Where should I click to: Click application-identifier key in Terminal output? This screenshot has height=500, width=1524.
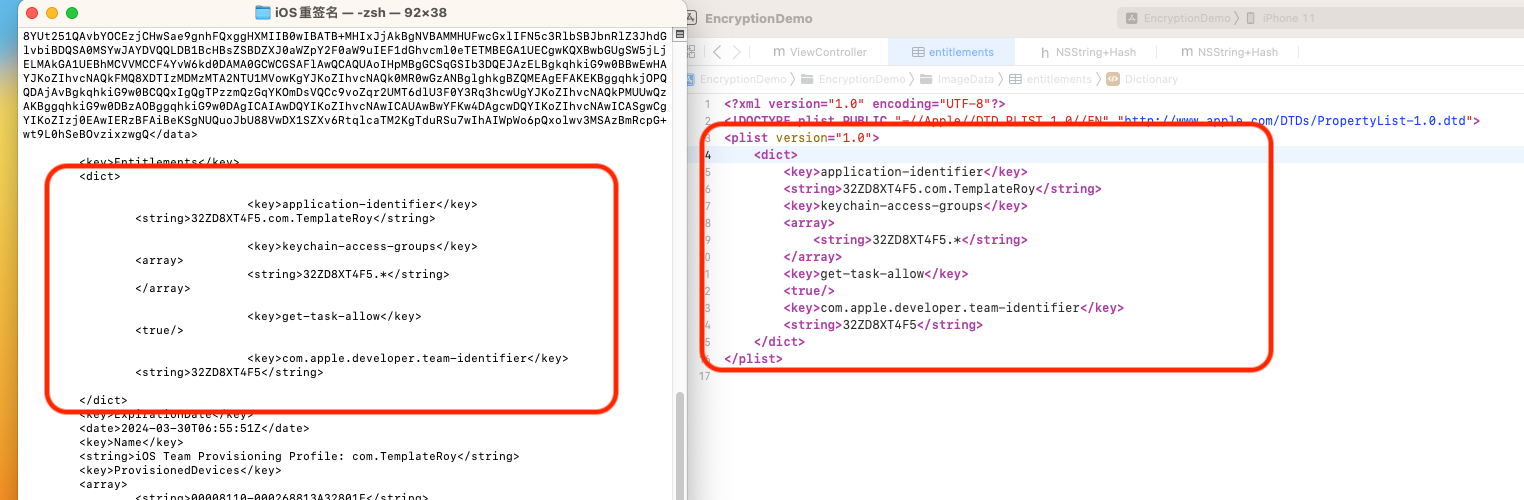(x=362, y=204)
